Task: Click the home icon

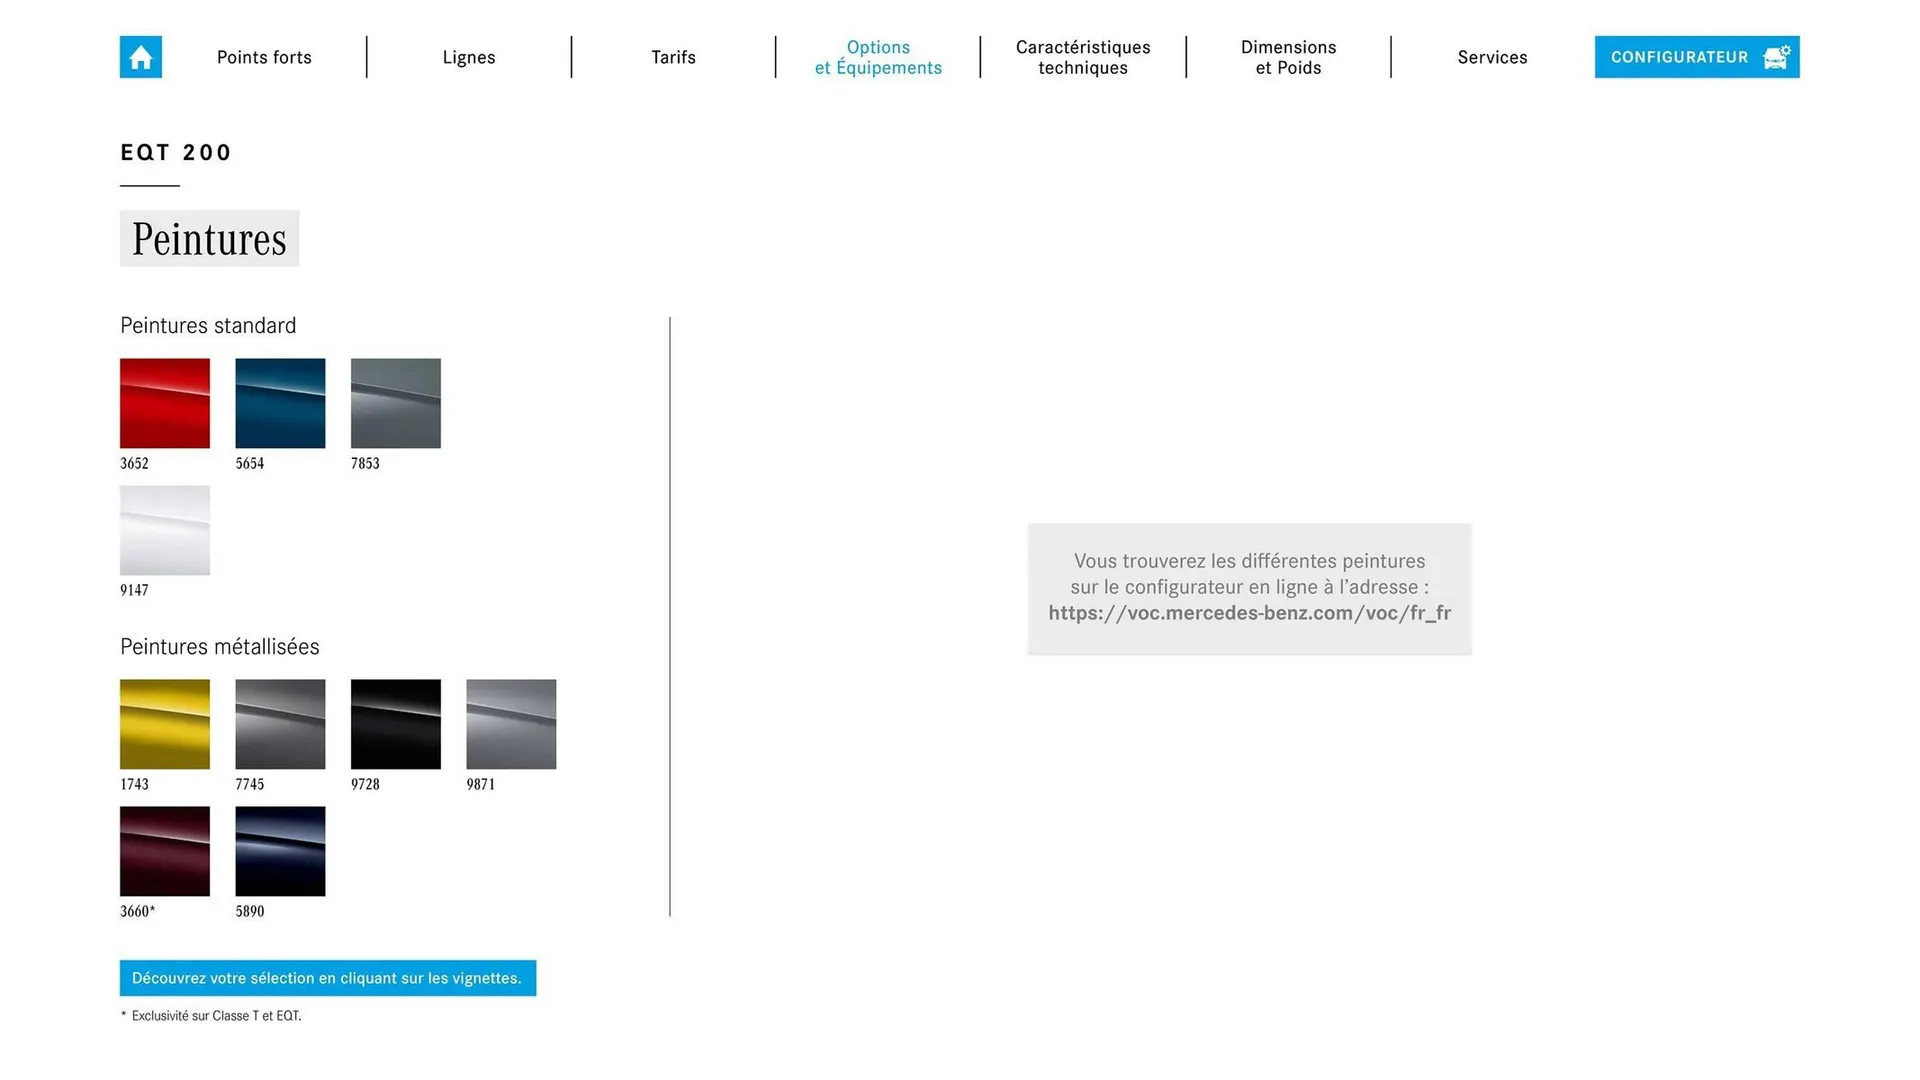Action: pos(140,57)
